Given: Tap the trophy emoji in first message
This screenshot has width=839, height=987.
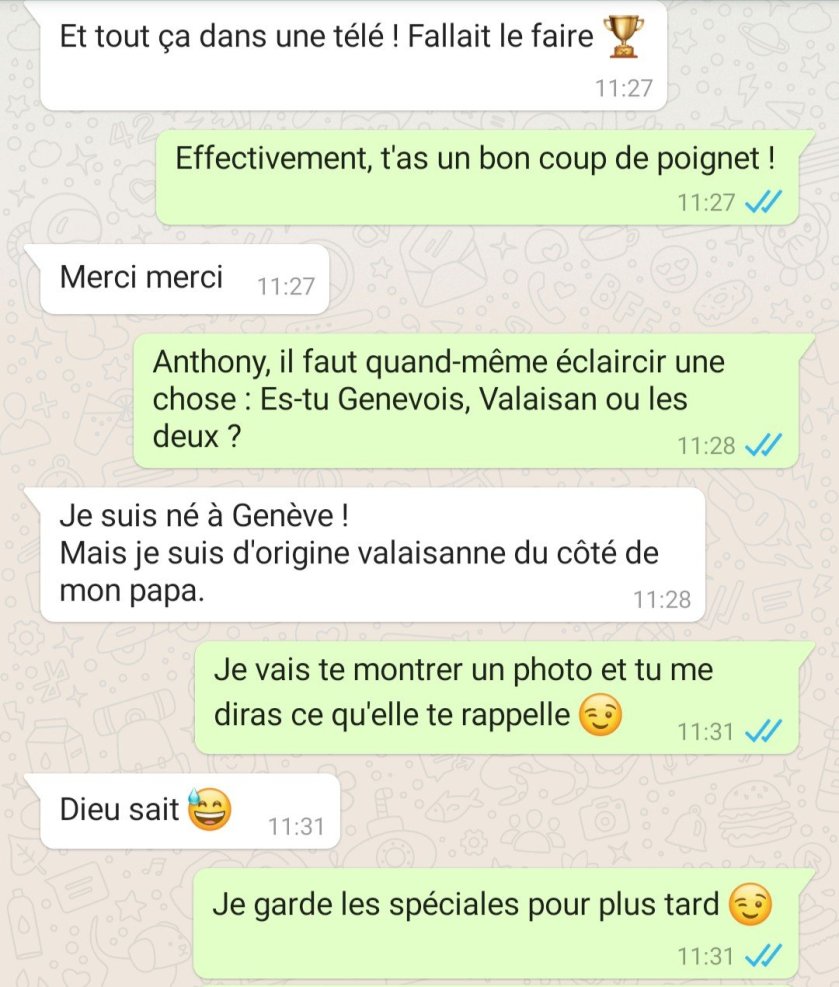Looking at the screenshot, I should 623,37.
